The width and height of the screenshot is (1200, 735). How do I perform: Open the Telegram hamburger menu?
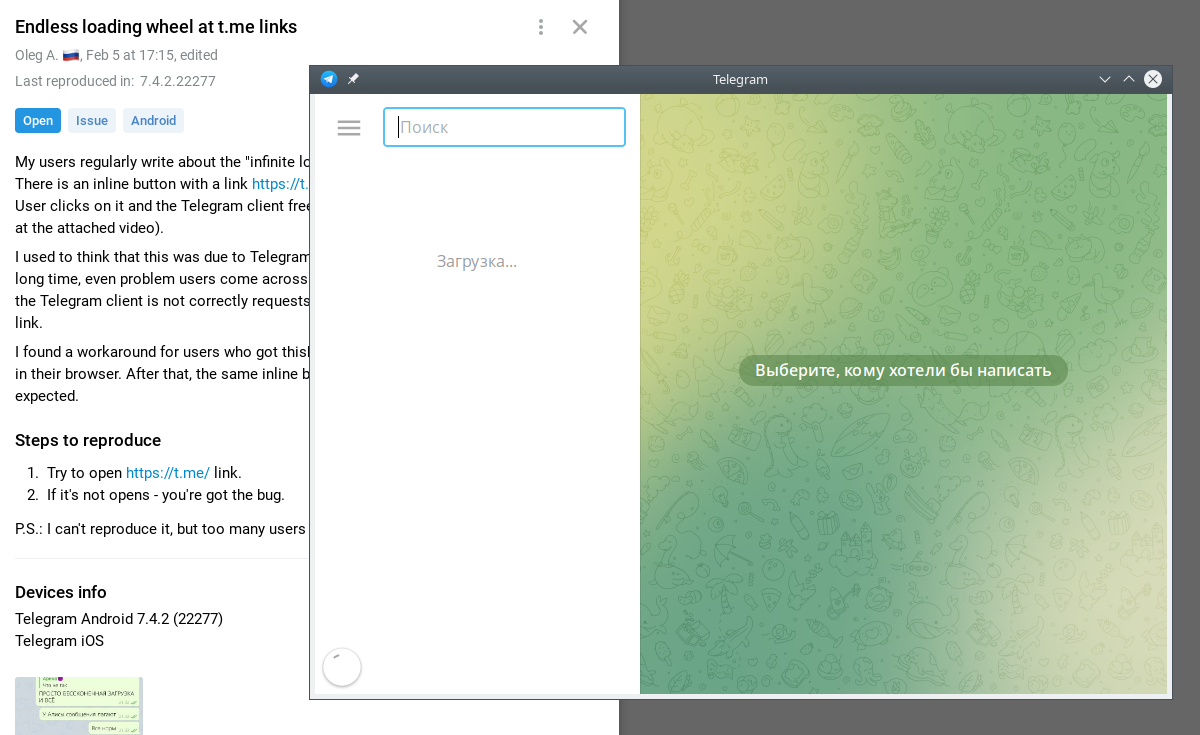point(349,128)
